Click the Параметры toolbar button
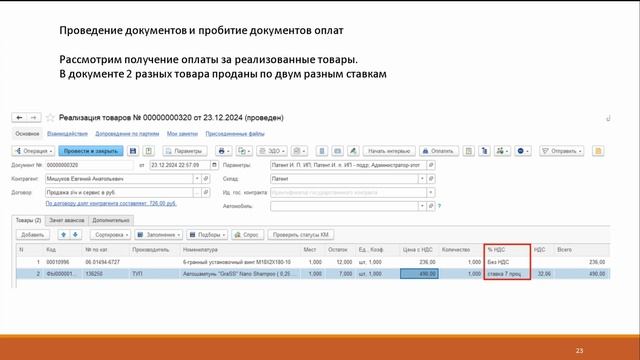Image resolution: width=640 pixels, height=360 pixels. (x=185, y=151)
